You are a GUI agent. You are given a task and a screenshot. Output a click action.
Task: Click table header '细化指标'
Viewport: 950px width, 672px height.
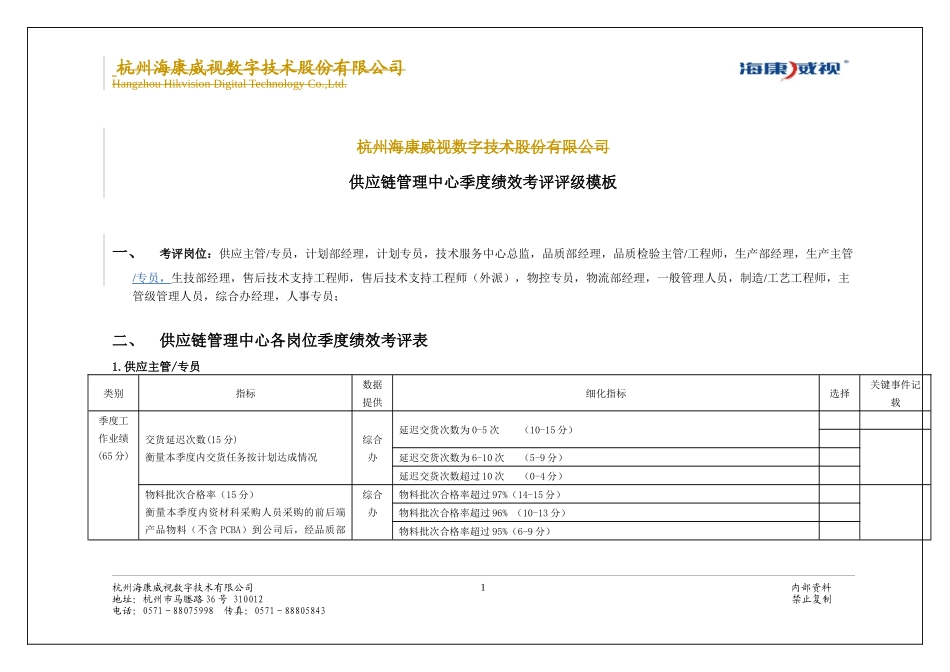(606, 393)
